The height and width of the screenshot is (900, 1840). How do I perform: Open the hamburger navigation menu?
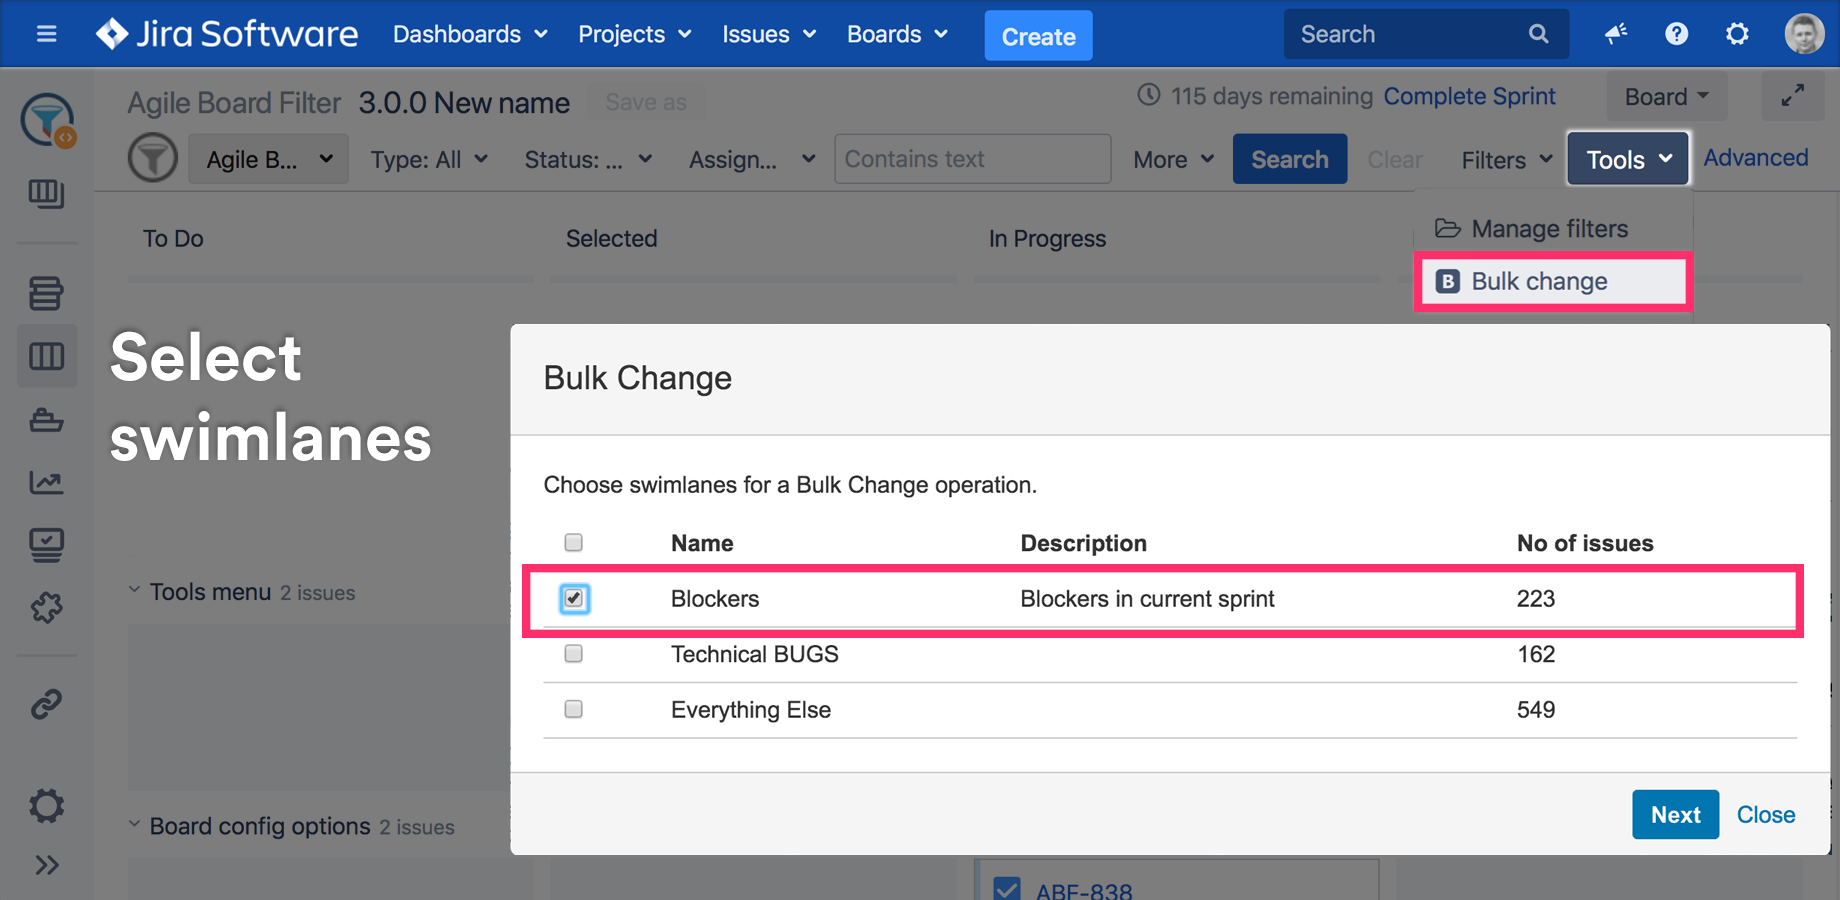46,34
